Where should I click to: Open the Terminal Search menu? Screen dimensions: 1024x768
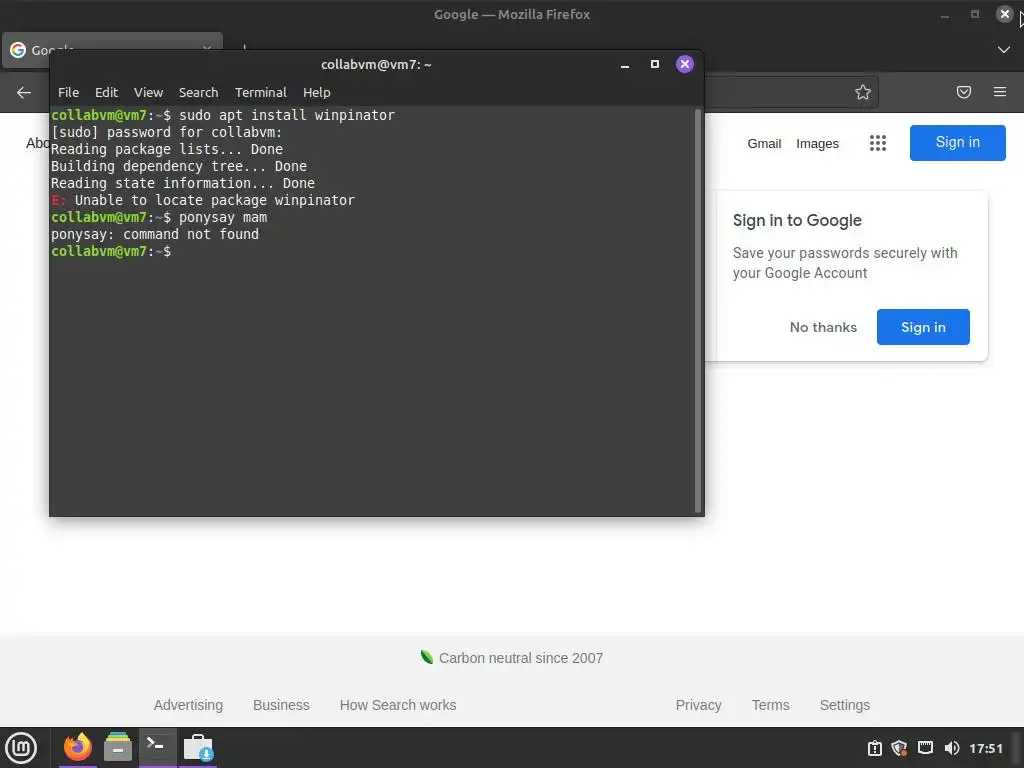point(199,93)
